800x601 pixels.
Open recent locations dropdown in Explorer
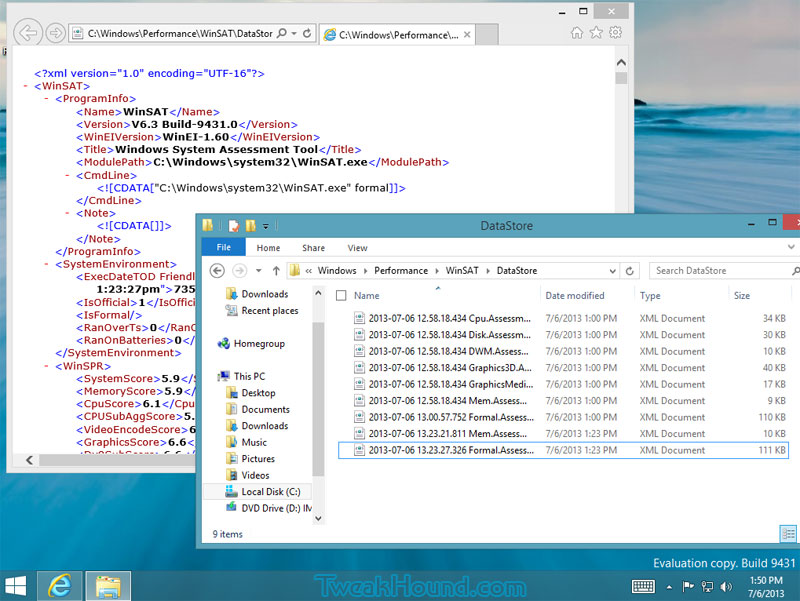(259, 270)
